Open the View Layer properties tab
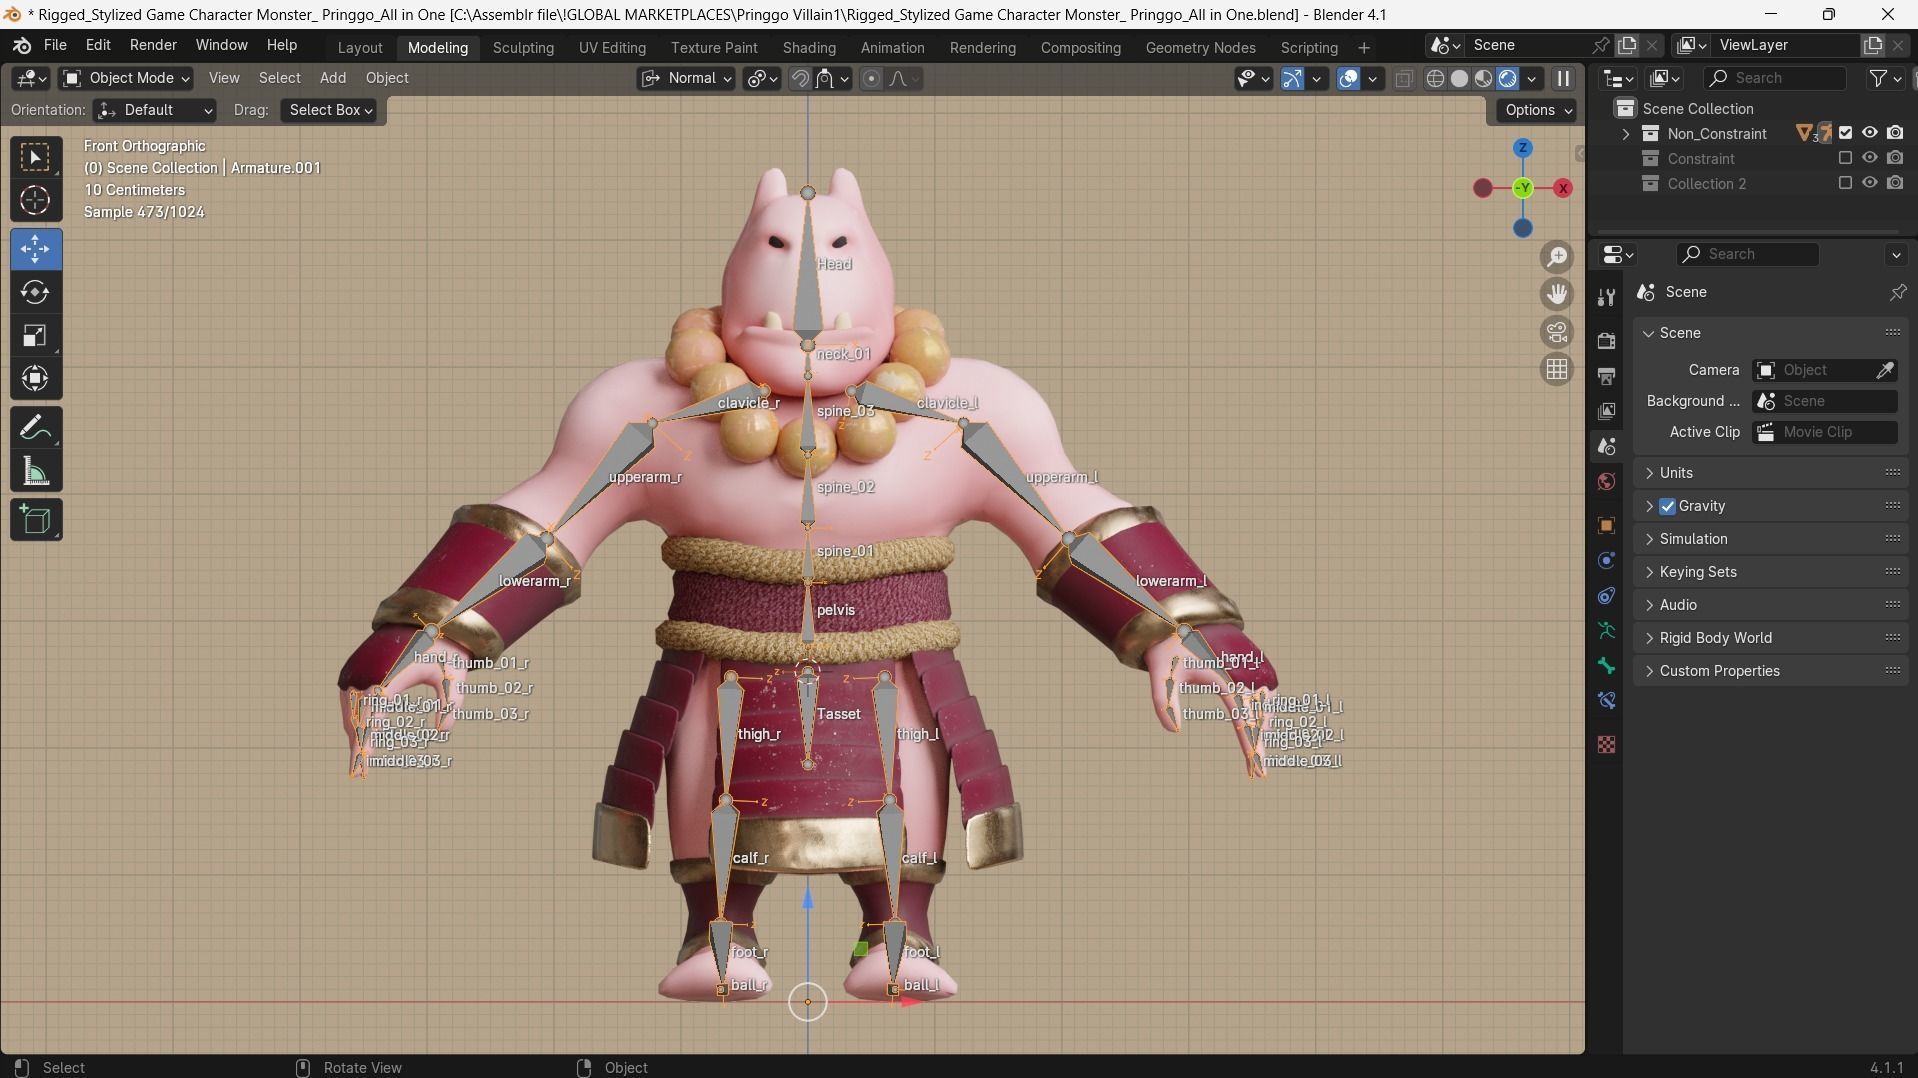The width and height of the screenshot is (1918, 1078). point(1607,411)
